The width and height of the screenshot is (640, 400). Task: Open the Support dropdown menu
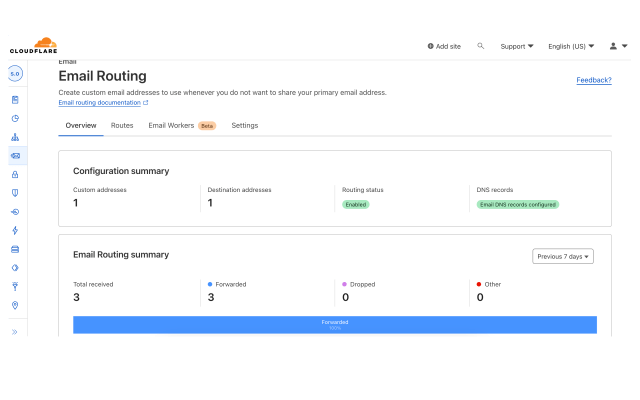[517, 46]
